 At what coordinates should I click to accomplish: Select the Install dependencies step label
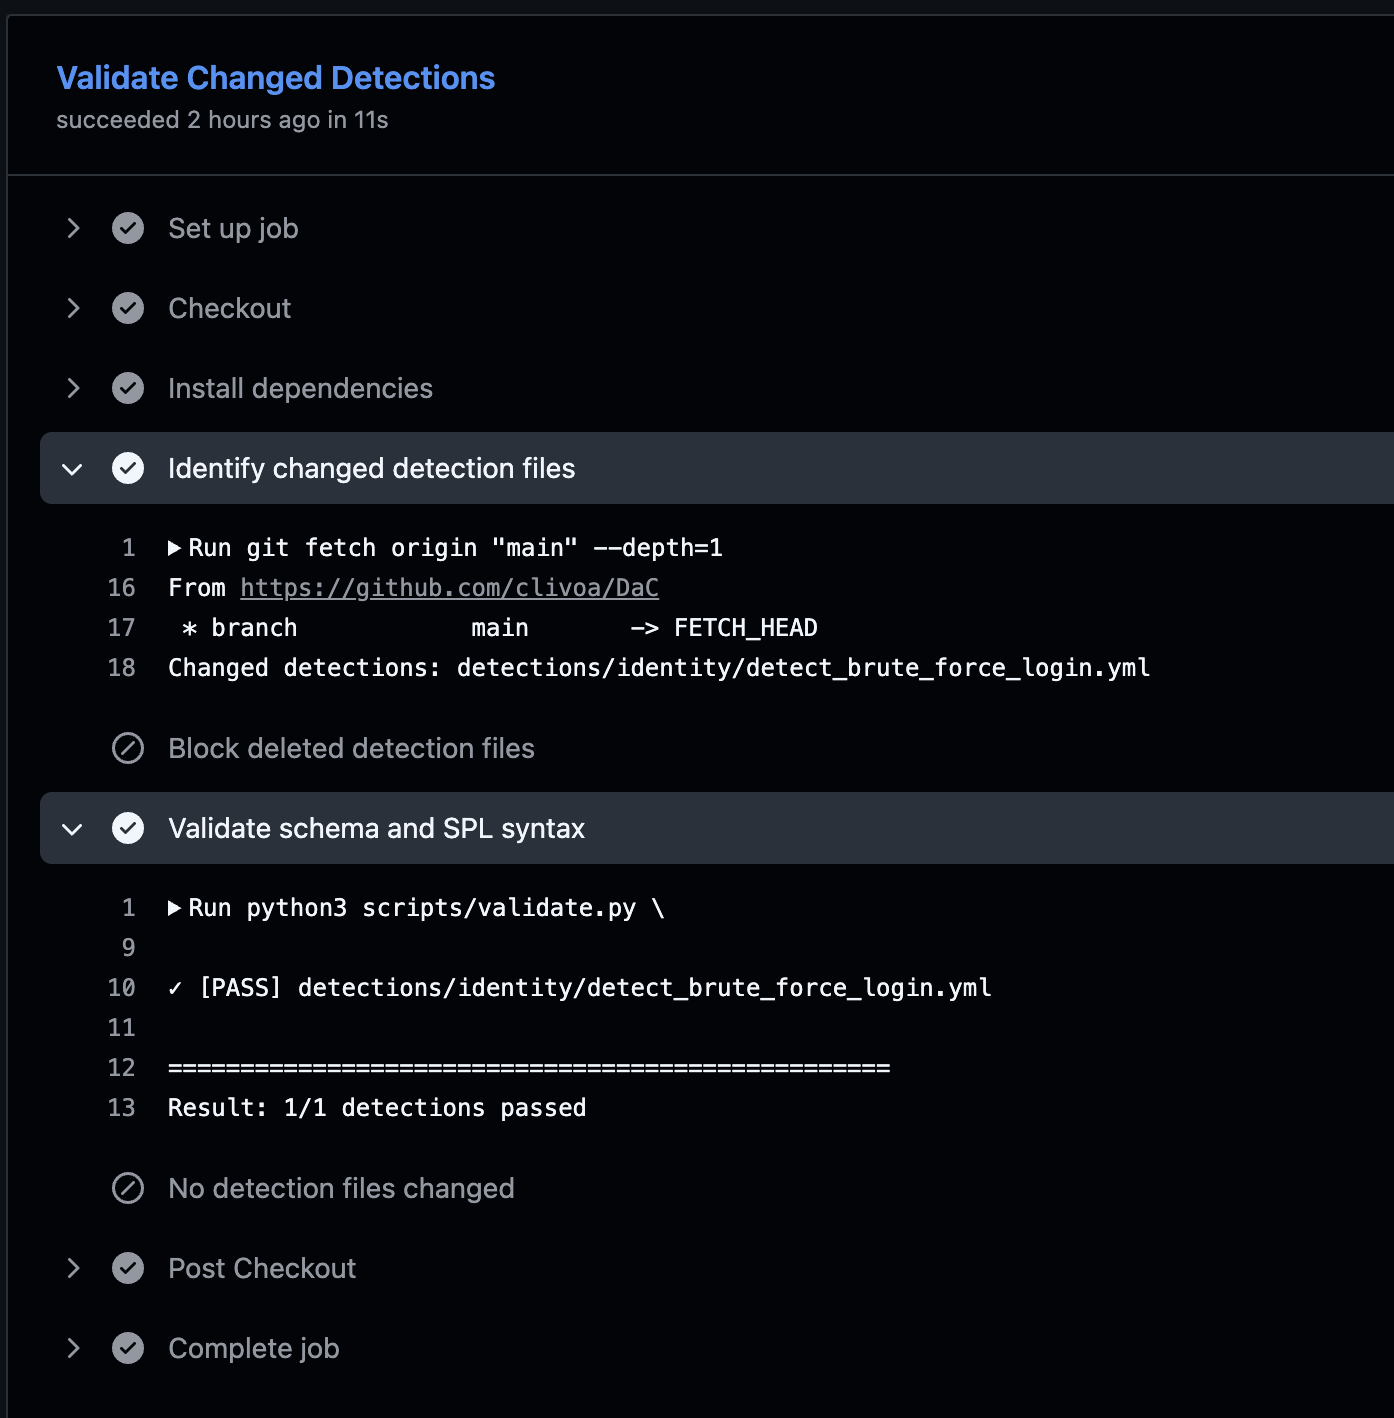pos(300,388)
